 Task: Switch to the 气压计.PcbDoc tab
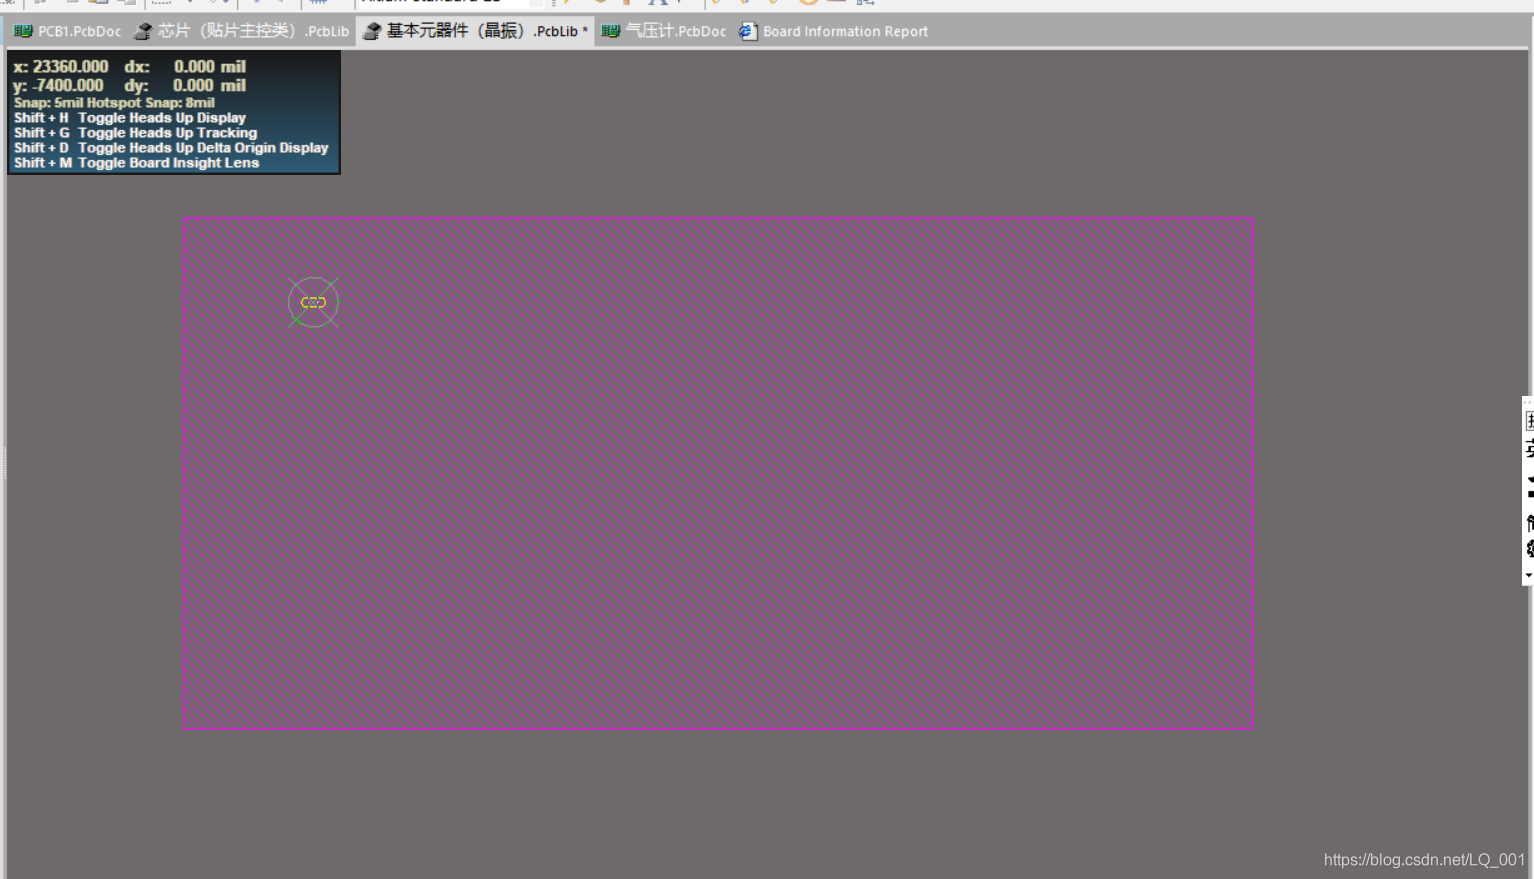click(663, 31)
